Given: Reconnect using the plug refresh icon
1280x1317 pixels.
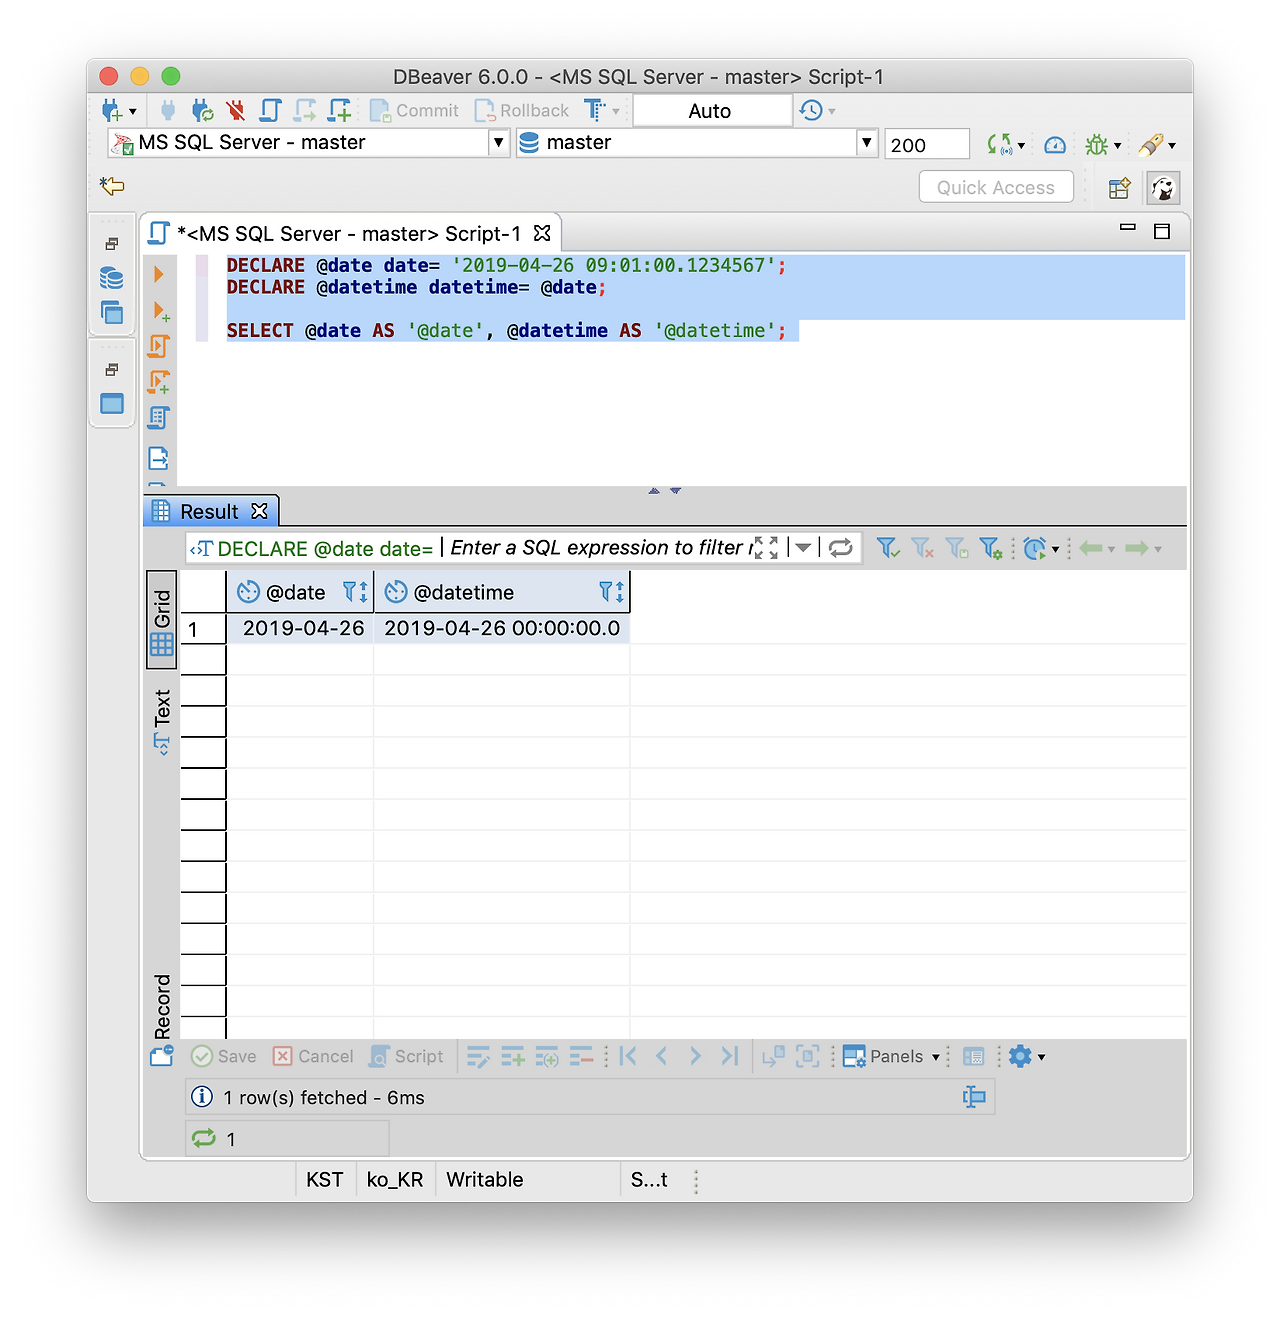Looking at the screenshot, I should (201, 110).
